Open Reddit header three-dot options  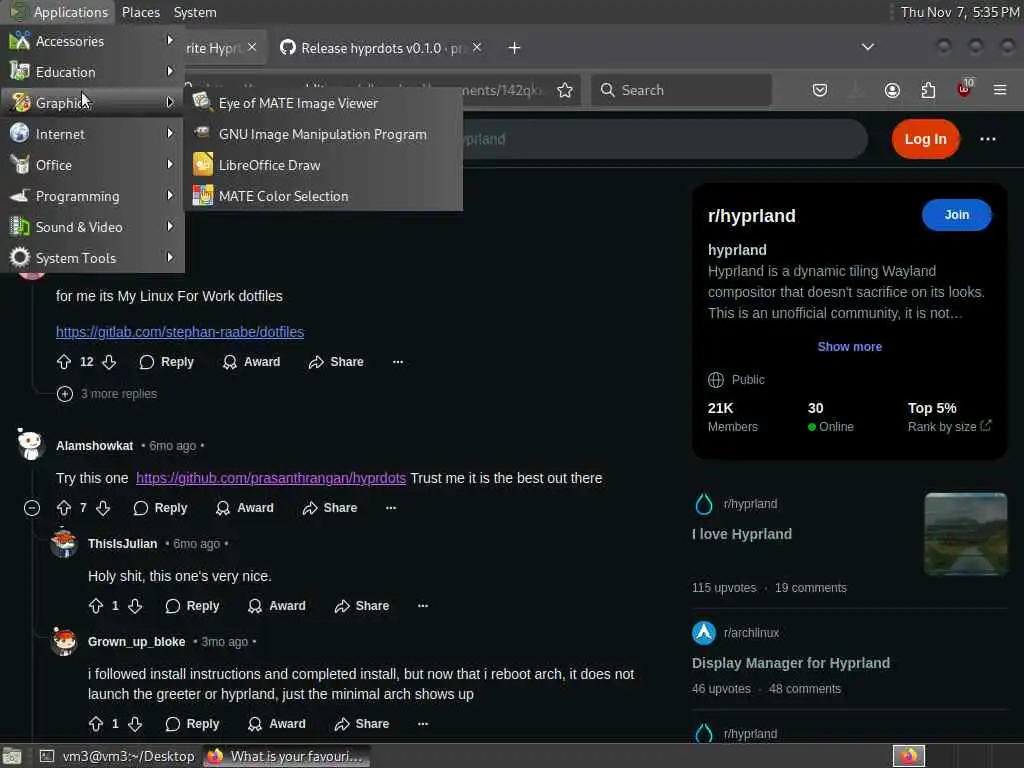987,139
